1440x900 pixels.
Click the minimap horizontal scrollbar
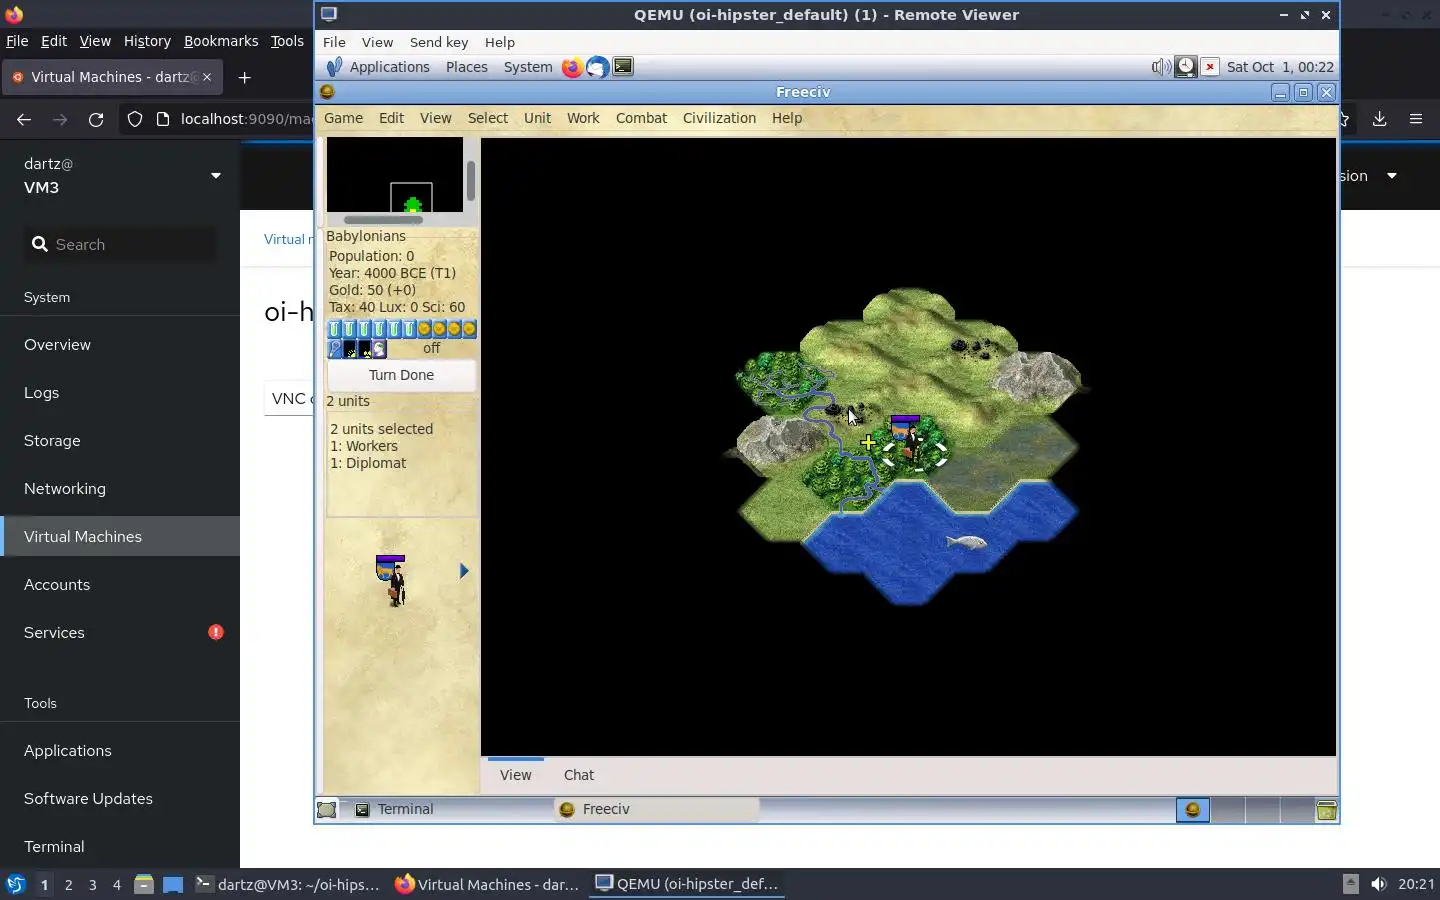(x=383, y=220)
